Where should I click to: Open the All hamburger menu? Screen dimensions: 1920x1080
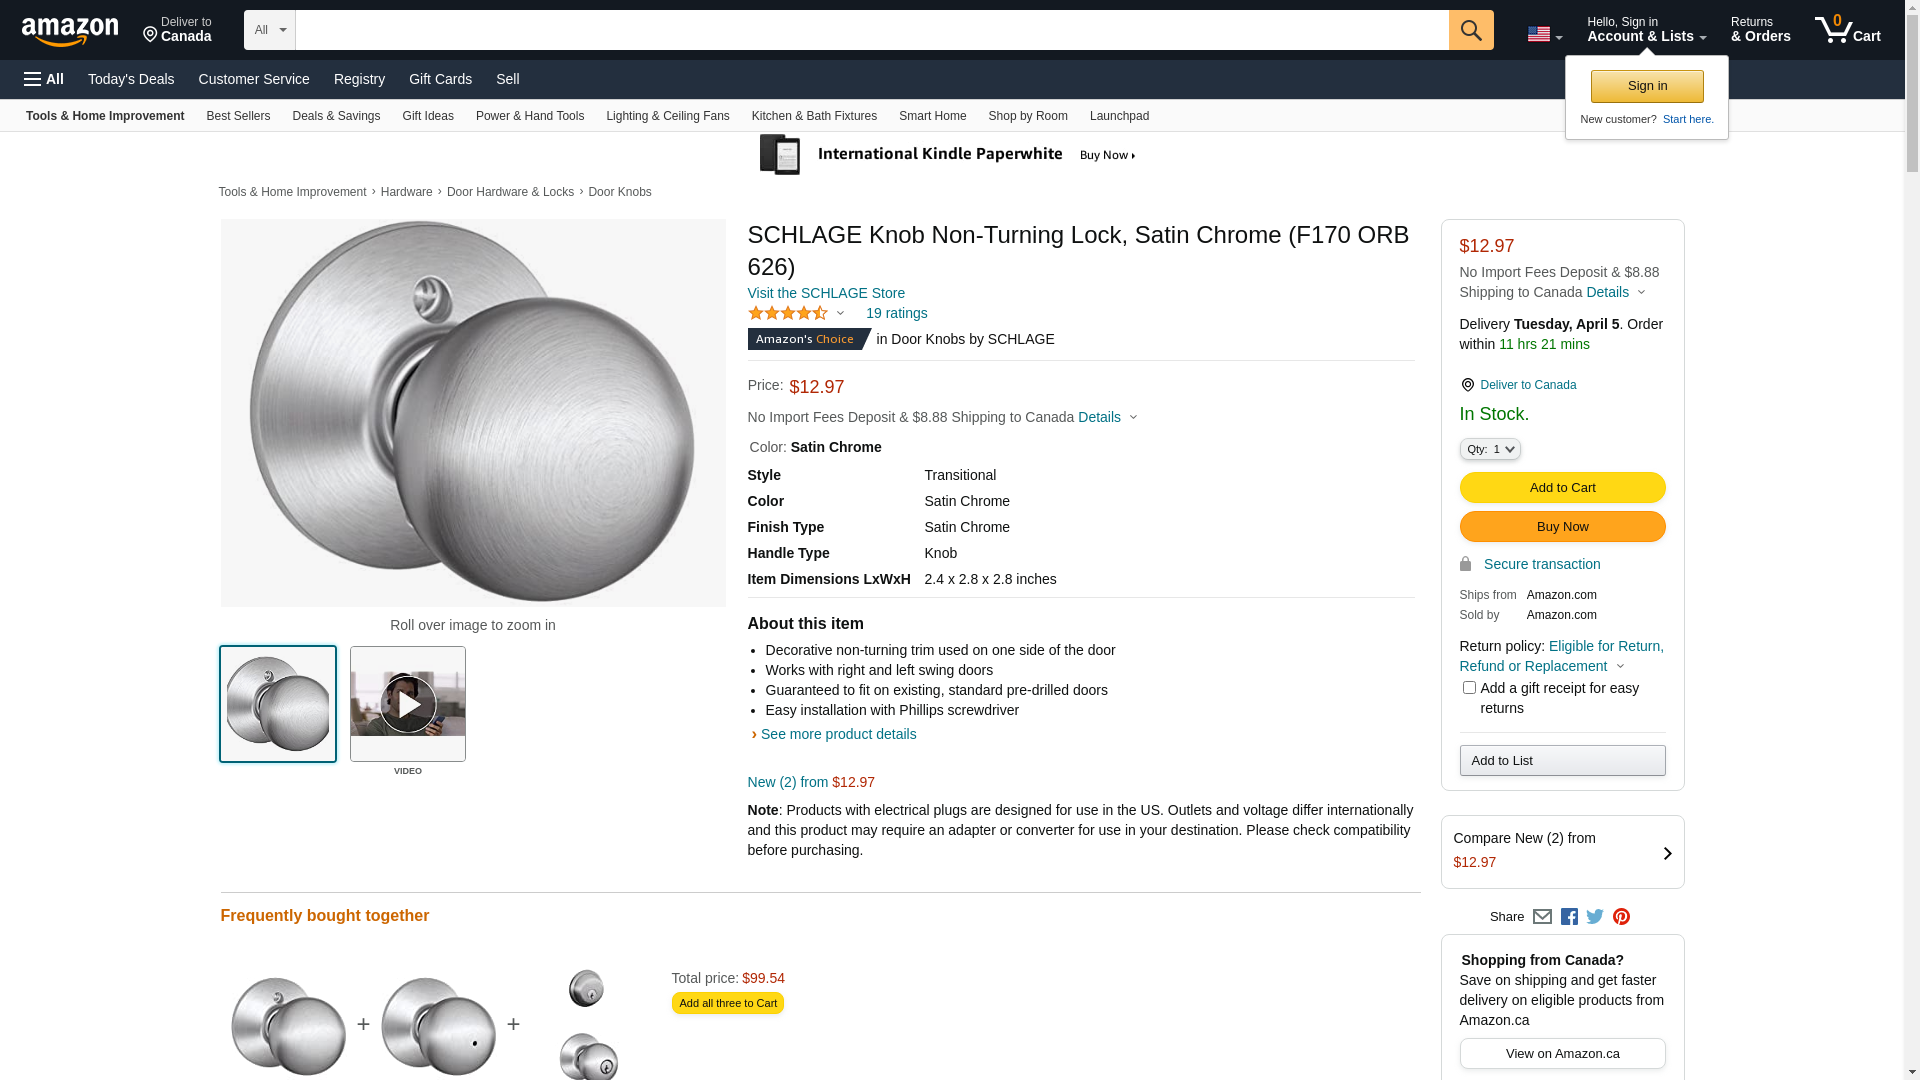tap(44, 79)
